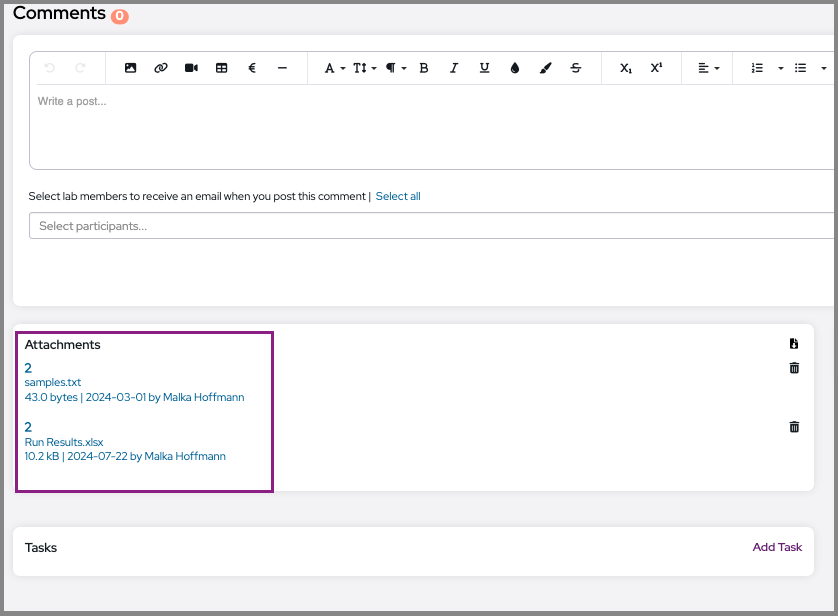Insert a table in the post
The width and height of the screenshot is (838, 616).
click(222, 68)
